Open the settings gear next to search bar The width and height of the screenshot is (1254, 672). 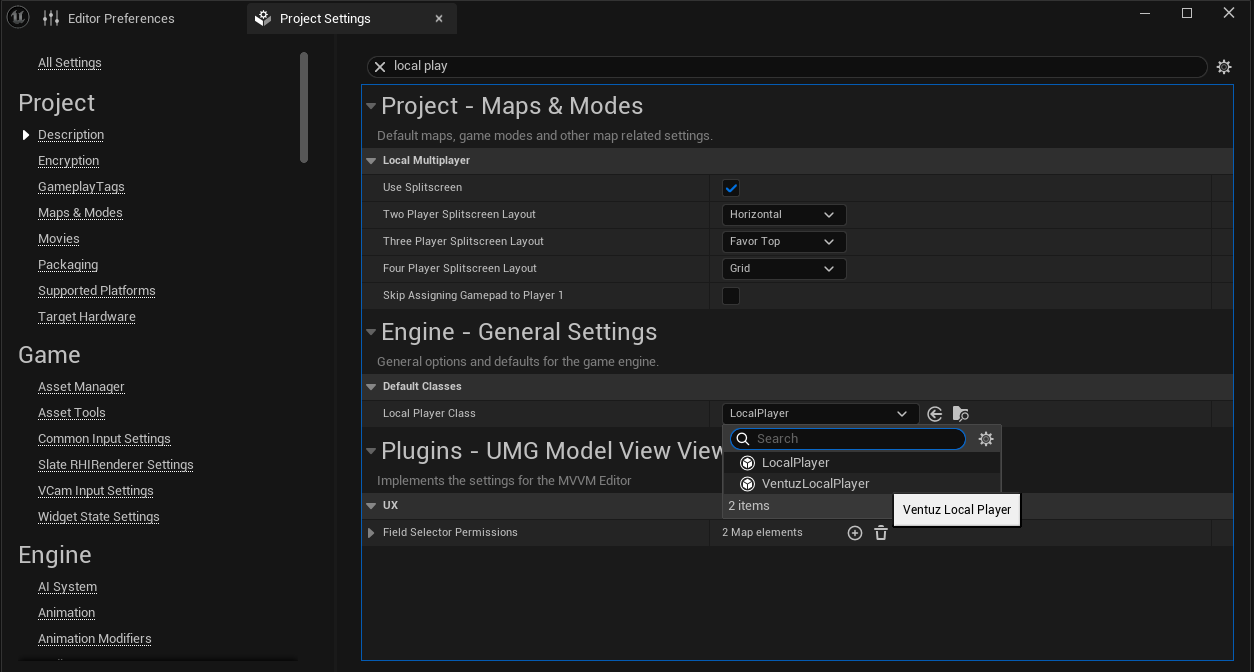pyautogui.click(x=1224, y=67)
